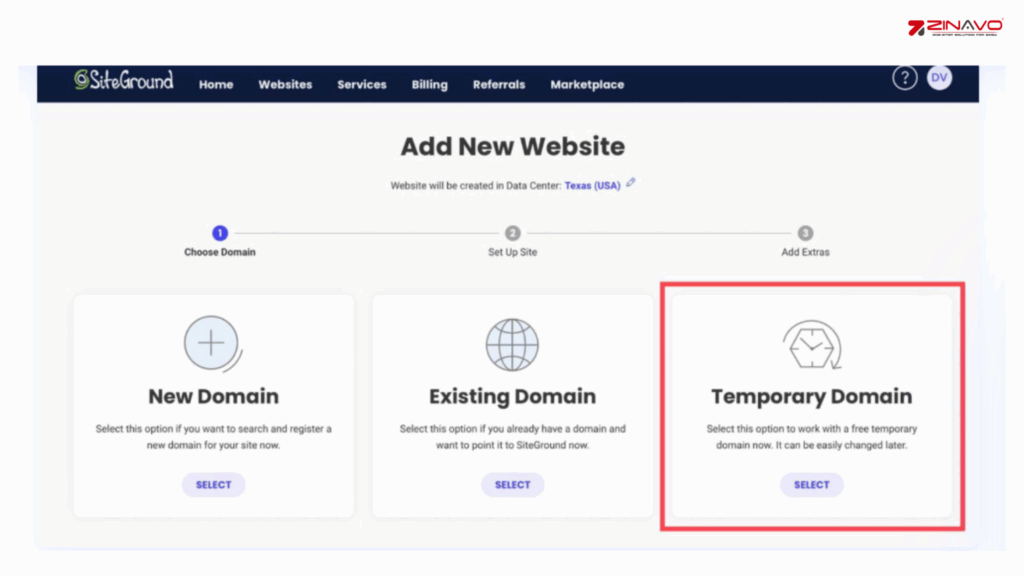Open the DV user avatar menu
Viewport: 1024px width, 576px height.
coord(939,78)
